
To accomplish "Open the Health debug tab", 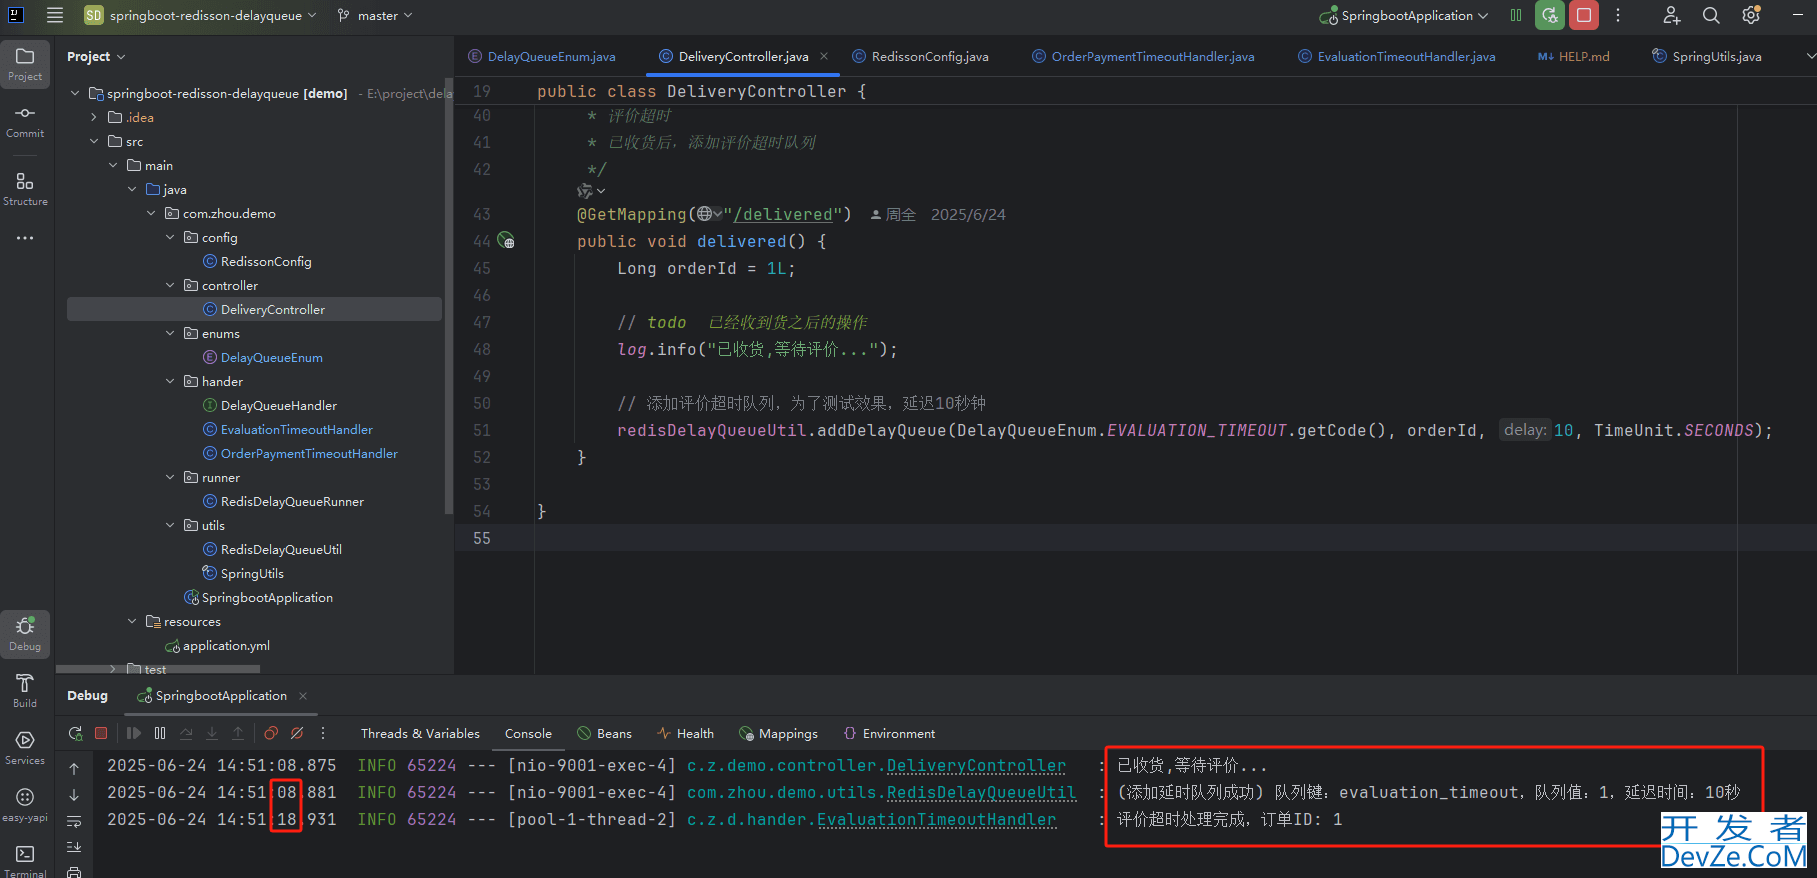I will (686, 733).
